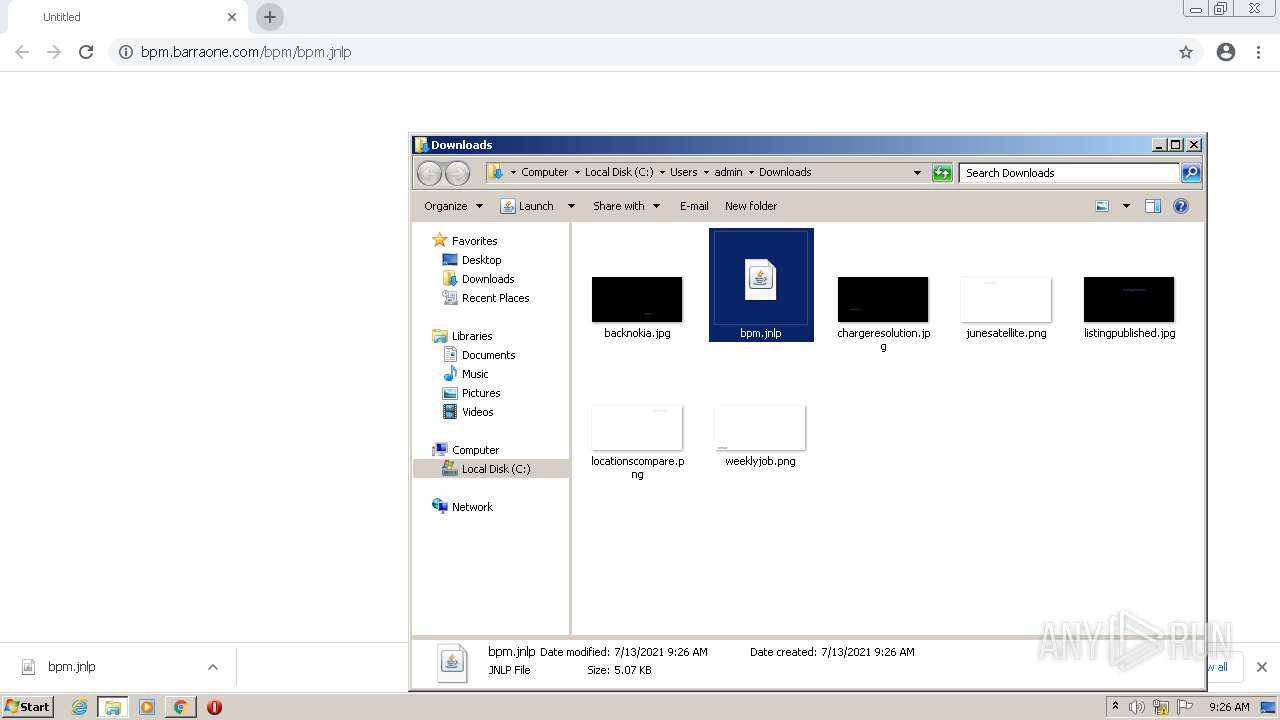Click the E-mail toolbar button
This screenshot has height=720, width=1280.
pyautogui.click(x=694, y=206)
